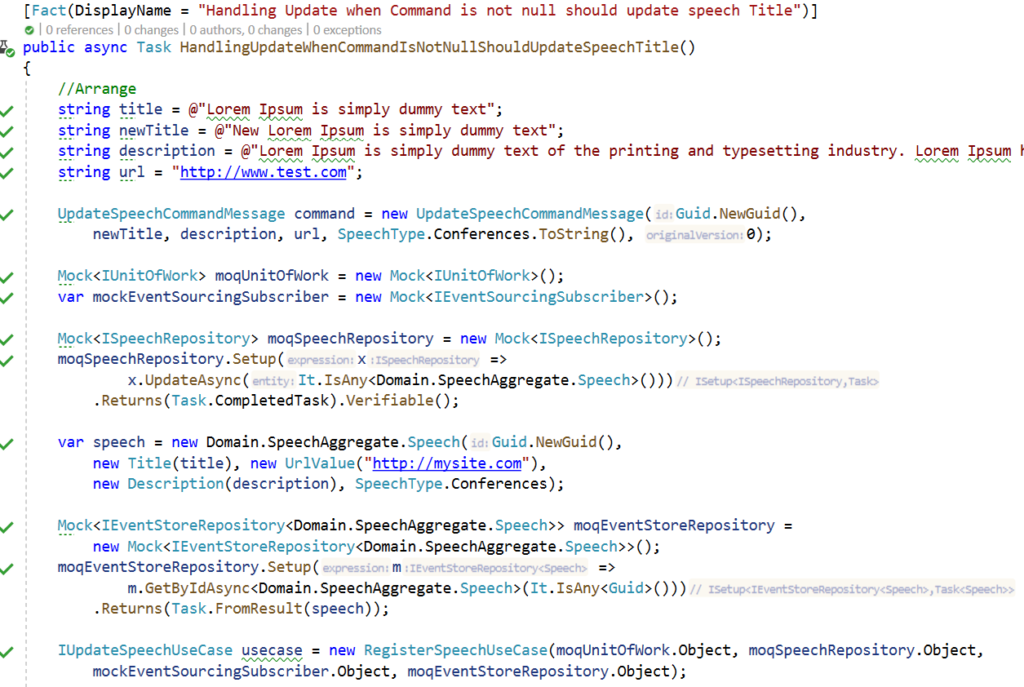Image resolution: width=1024 pixels, height=687 pixels.
Task: Place cursor in the HandlingUpdateWhenCommandIsNotNullShouldUpdateSpeechTitle method name
Action: coord(430,47)
